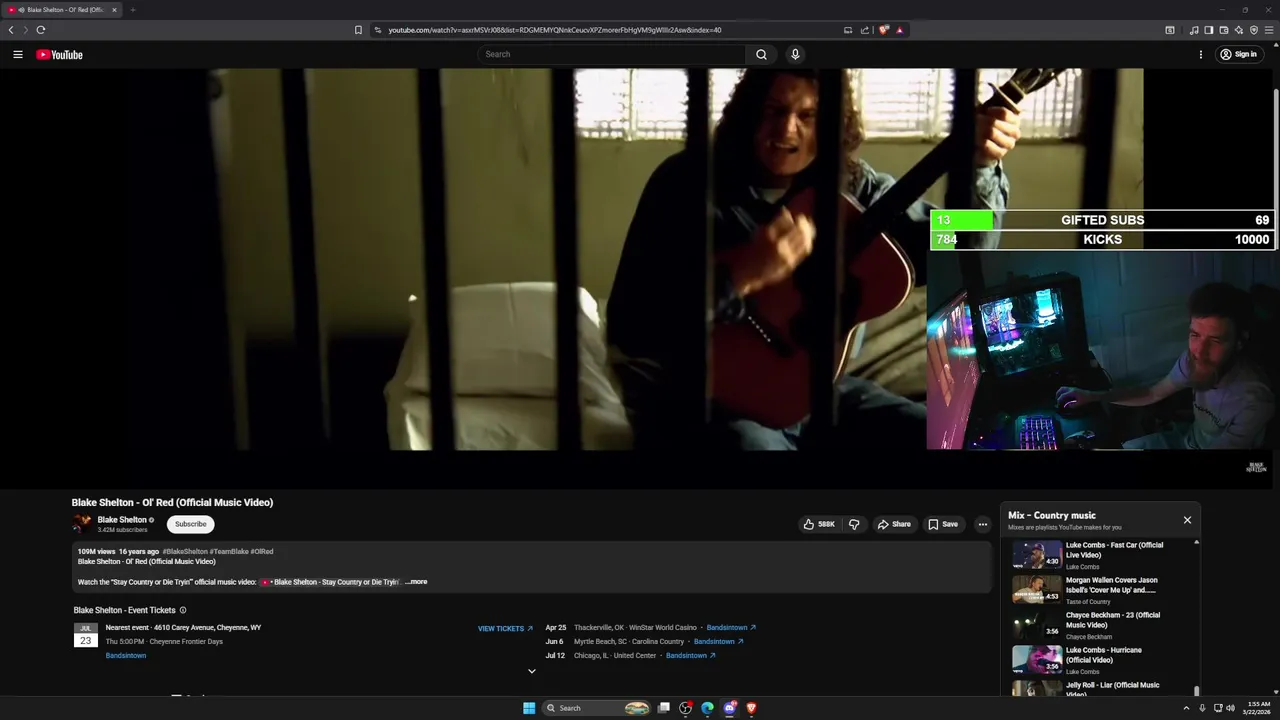1280x720 pixels.
Task: Click VIEW TICKETS link
Action: (505, 629)
